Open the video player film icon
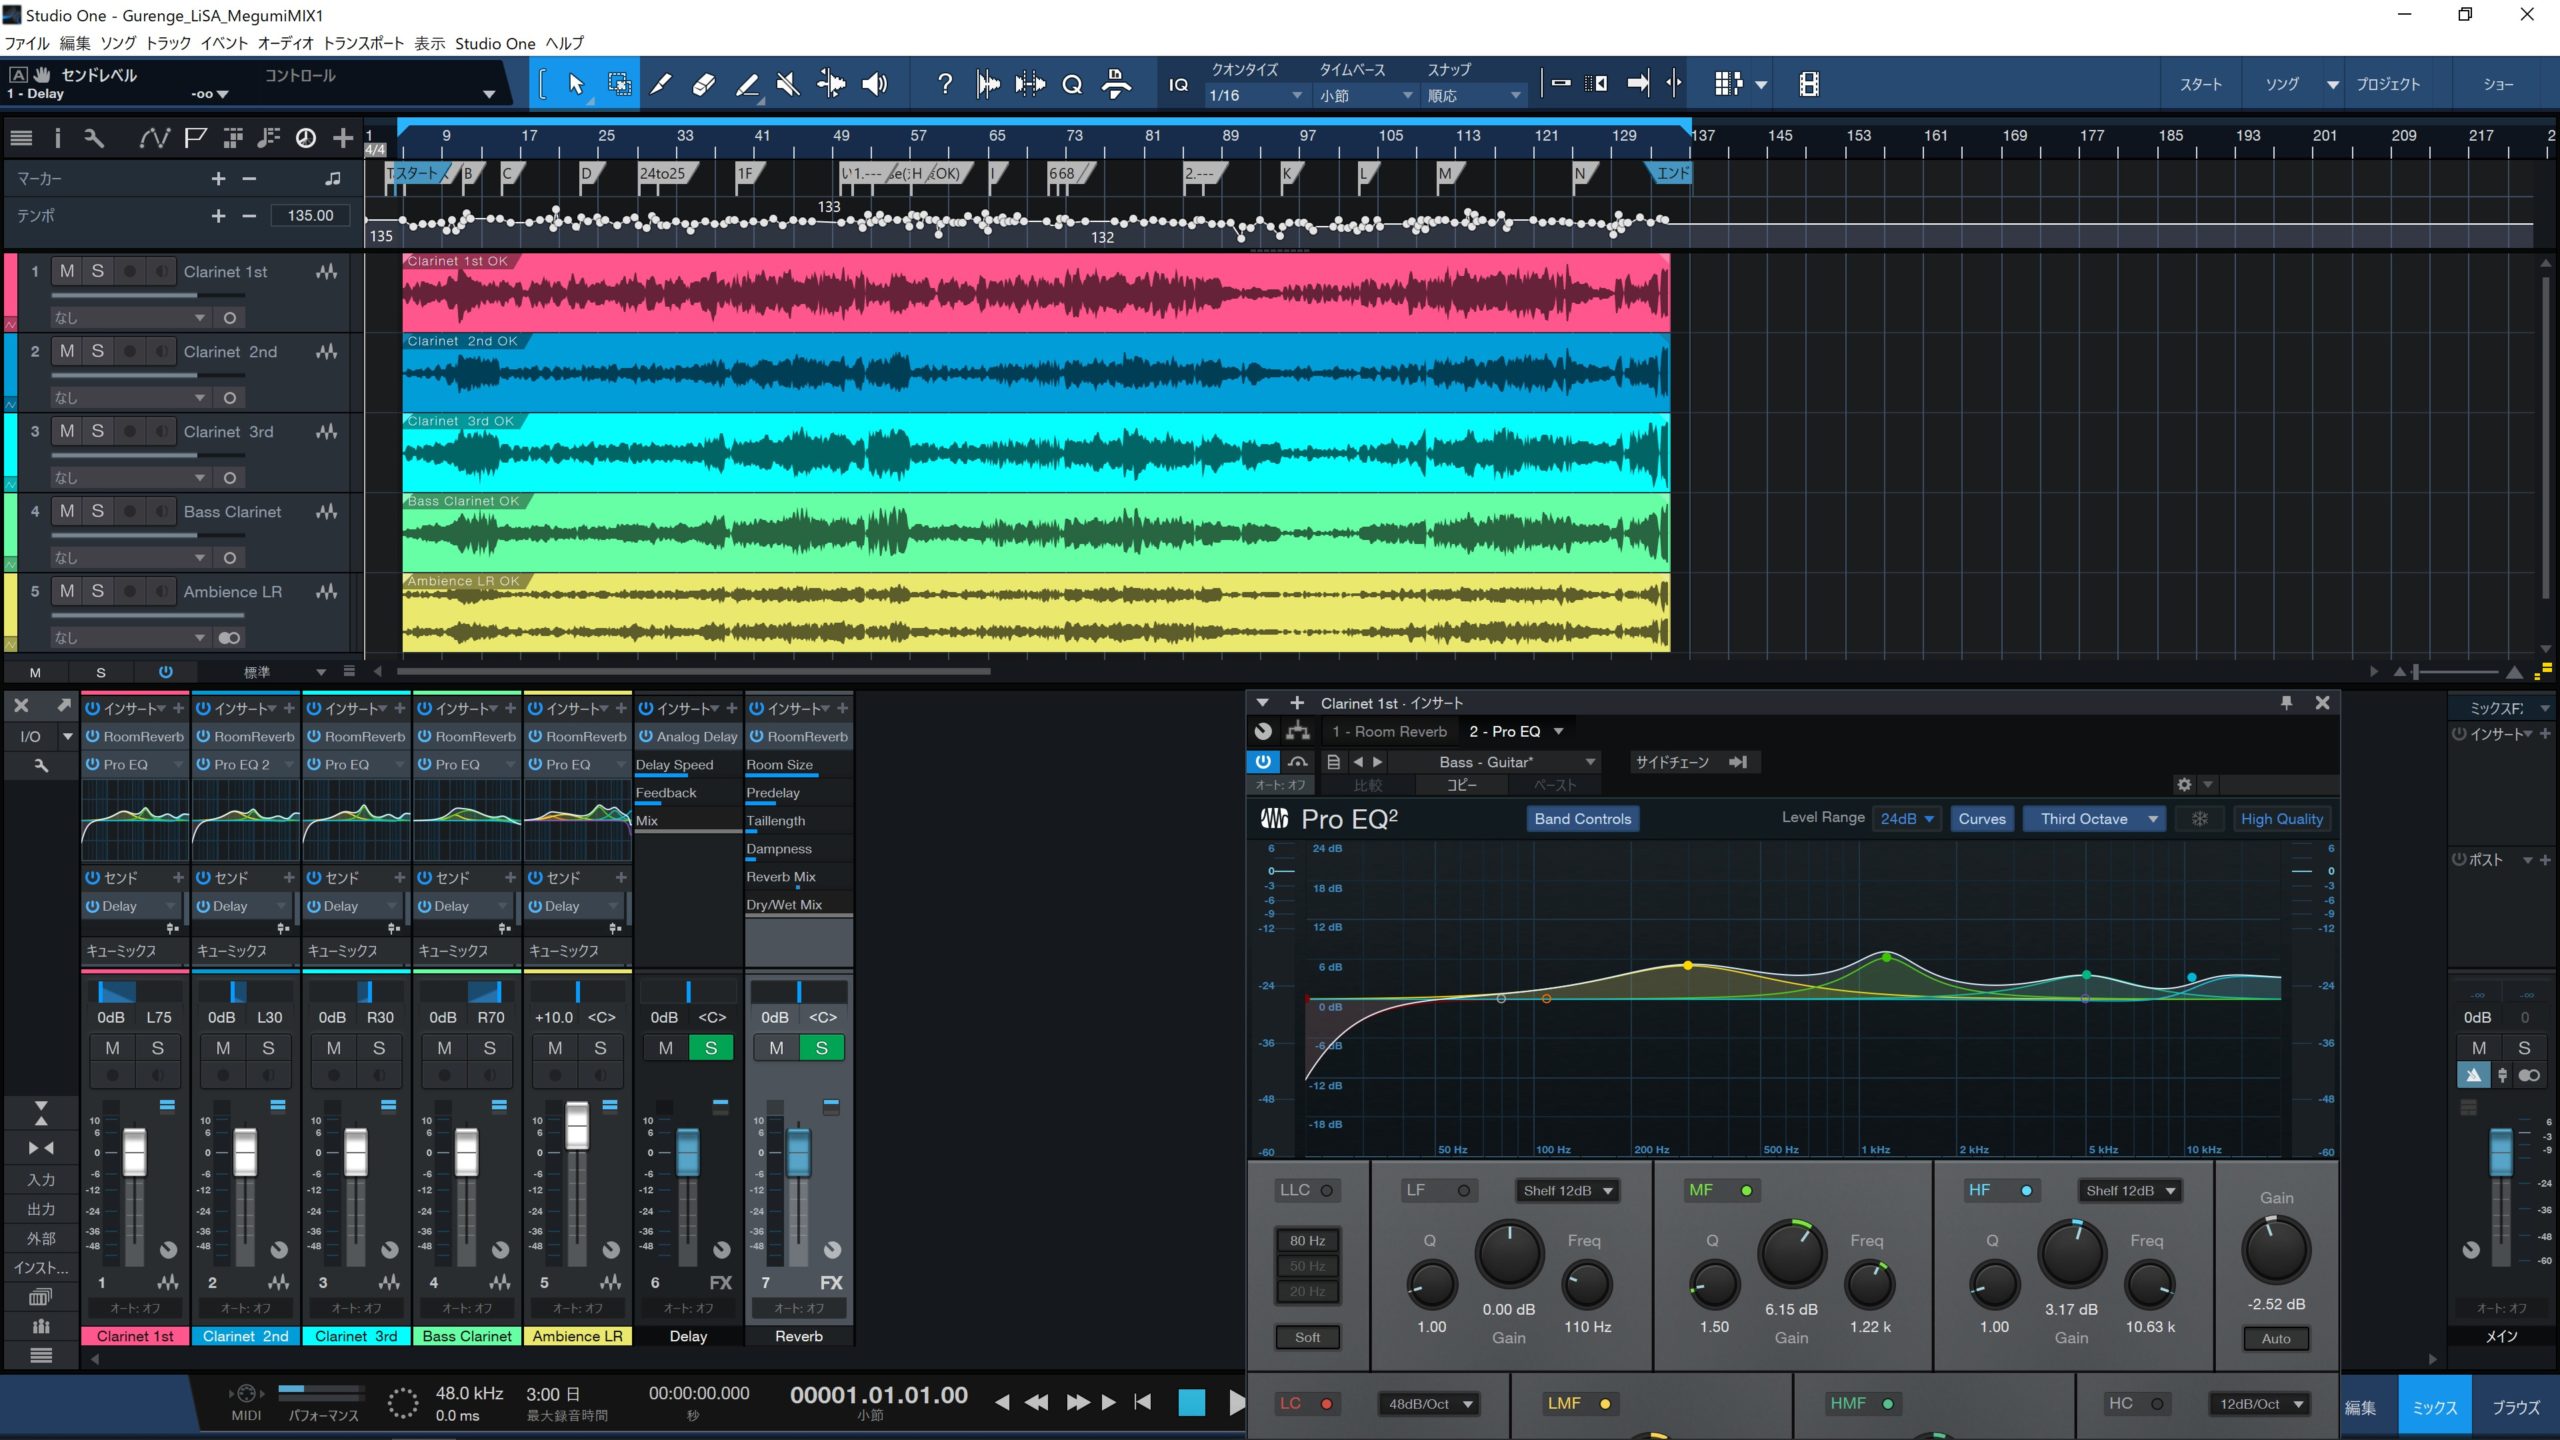This screenshot has width=2560, height=1440. coord(1808,84)
